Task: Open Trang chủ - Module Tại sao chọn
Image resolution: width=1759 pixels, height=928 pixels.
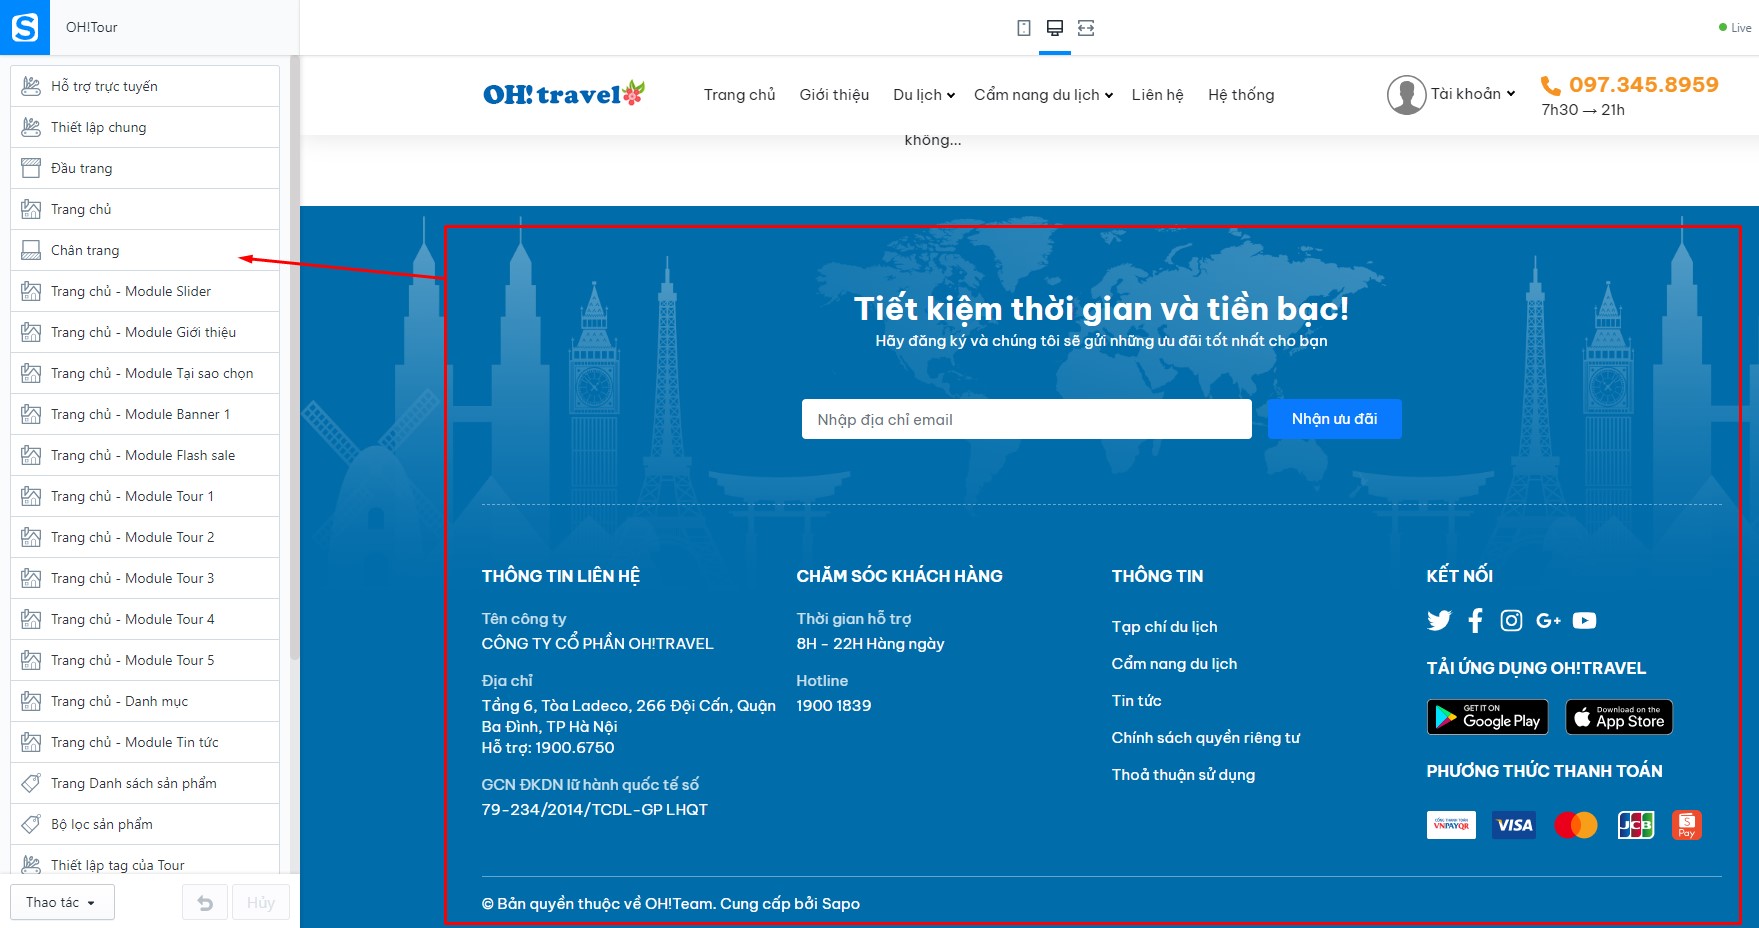Action: [145, 373]
